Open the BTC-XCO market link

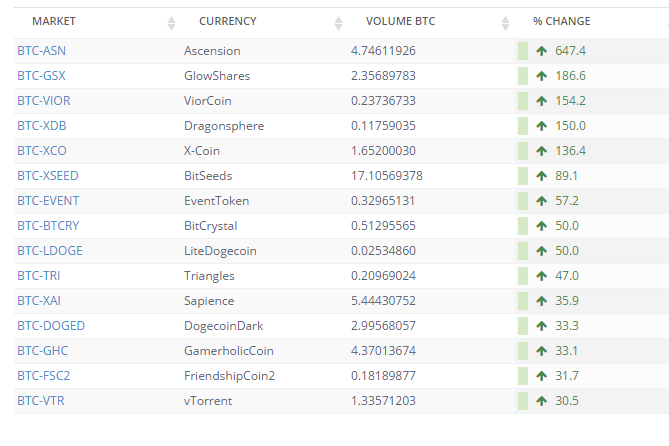click(42, 151)
